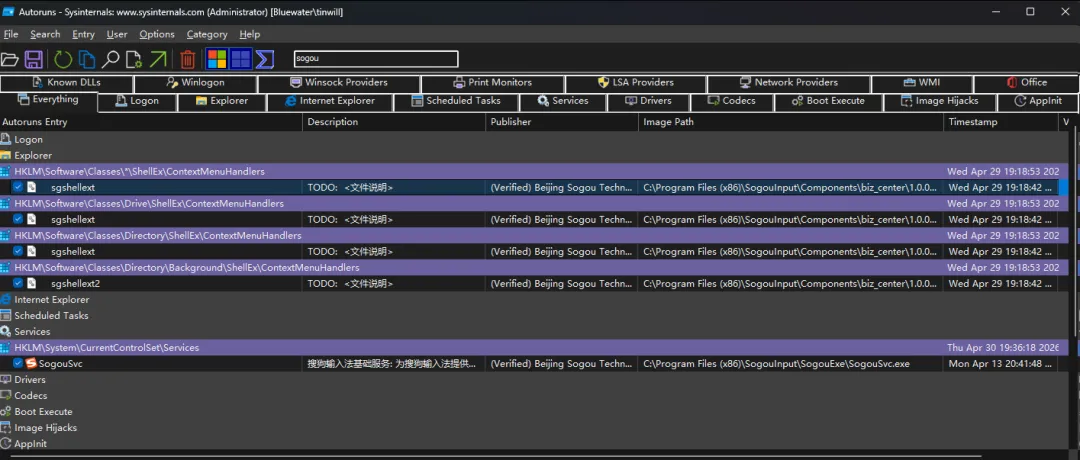This screenshot has height=460, width=1080.
Task: Uncheck the selected first sgshellext entry checkbox
Action: 18,187
